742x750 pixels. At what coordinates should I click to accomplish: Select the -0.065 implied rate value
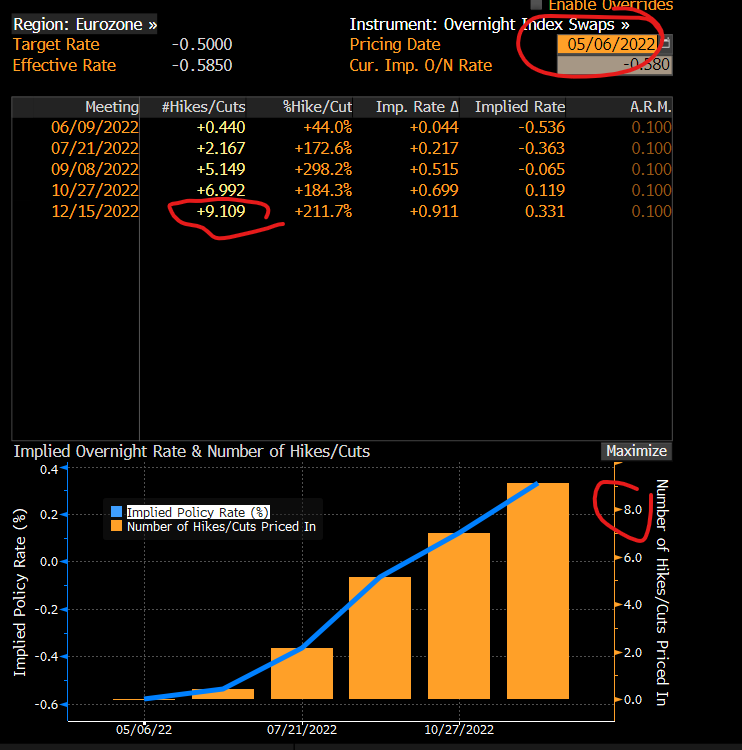[x=542, y=169]
